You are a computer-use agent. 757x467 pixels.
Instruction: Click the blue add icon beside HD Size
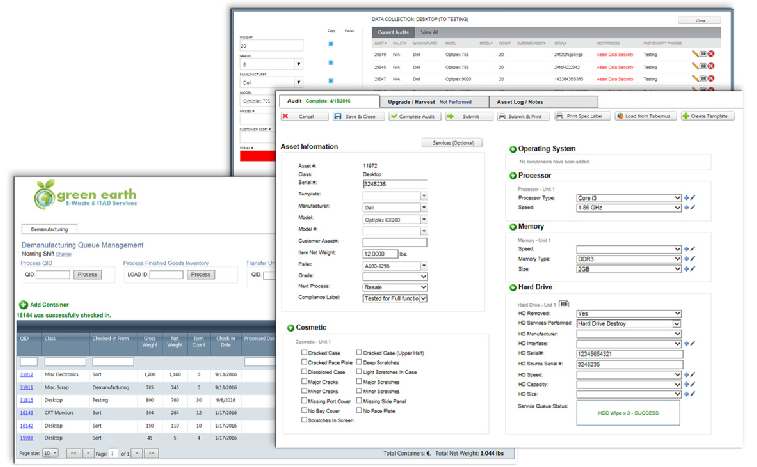(x=687, y=394)
